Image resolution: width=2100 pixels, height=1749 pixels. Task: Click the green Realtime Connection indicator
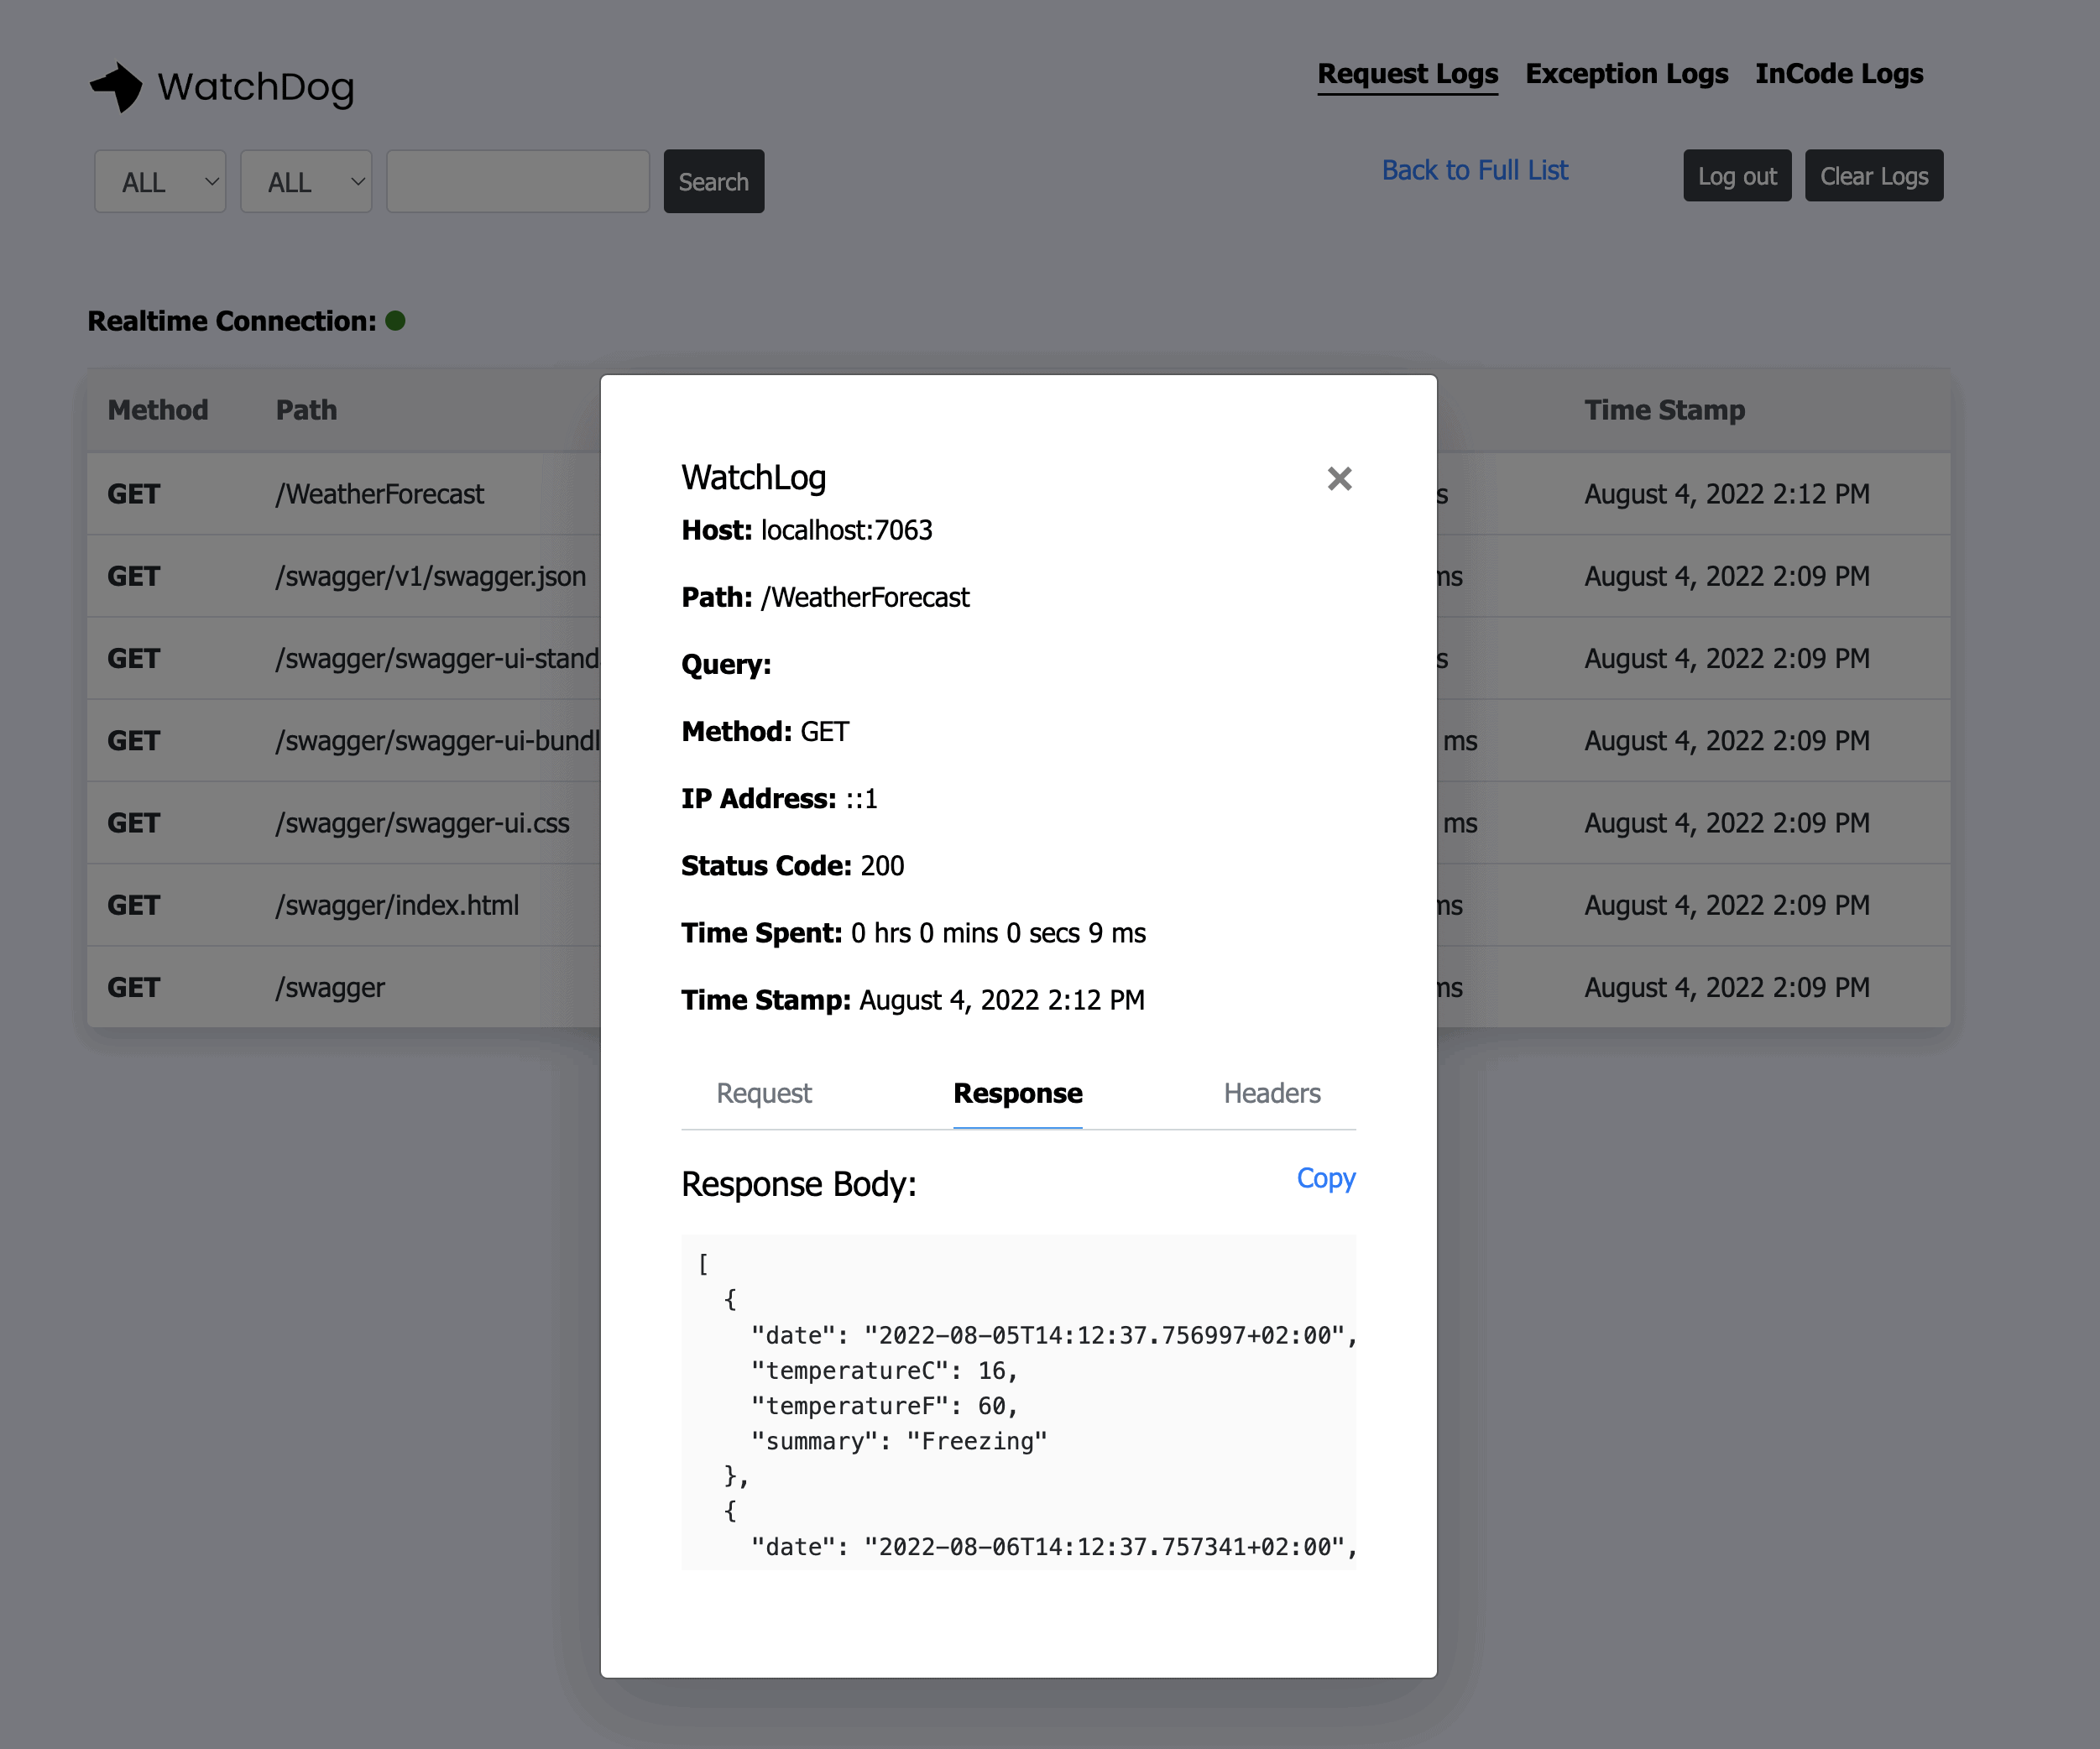[x=395, y=320]
